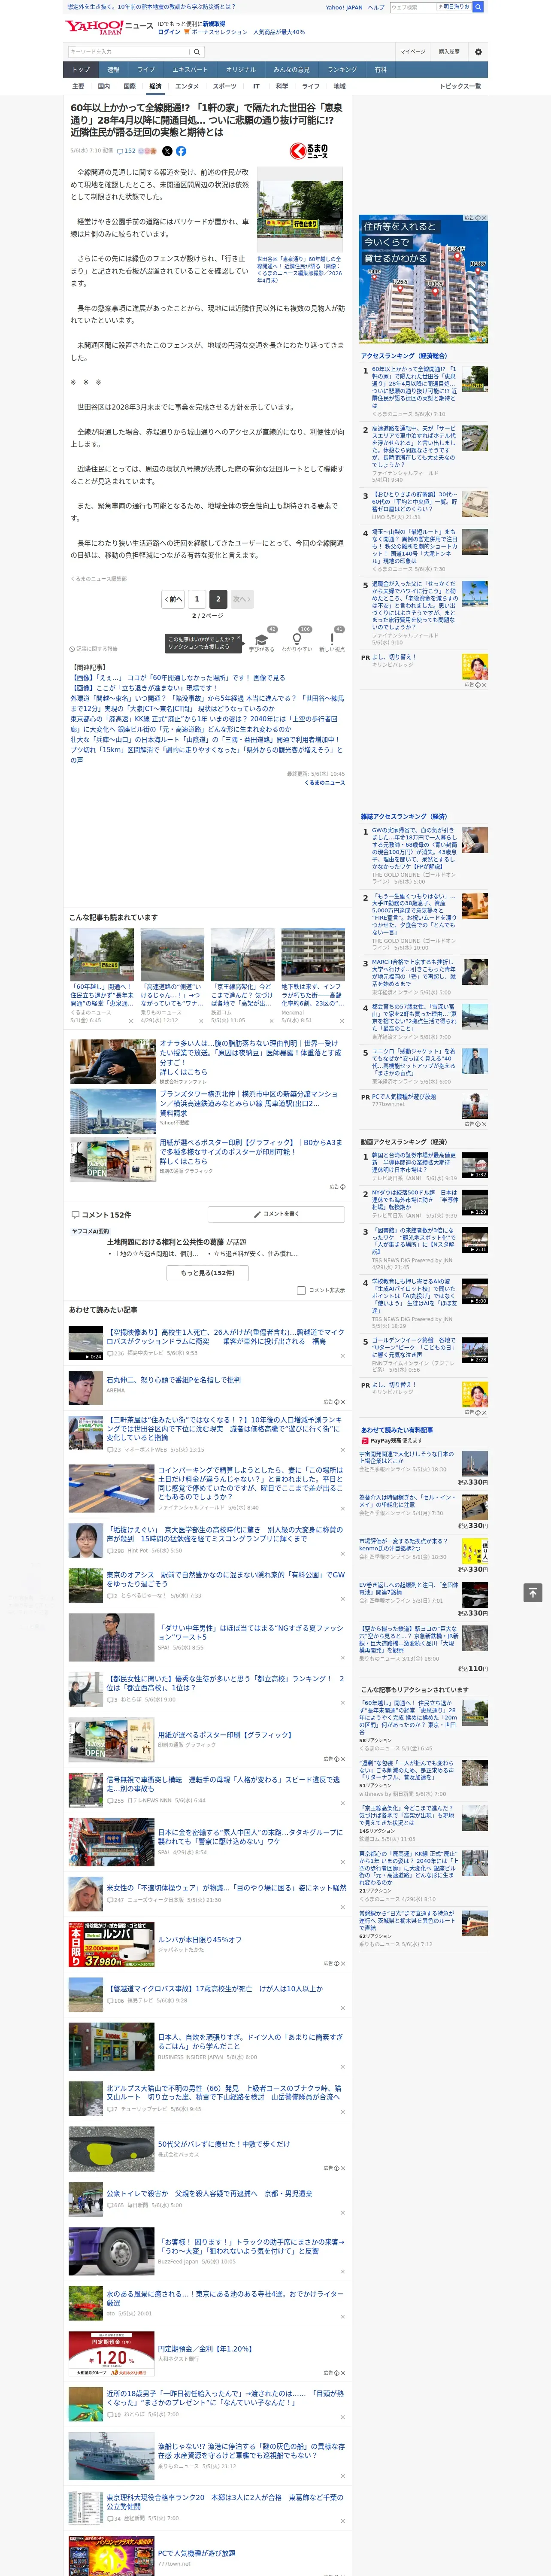Open the スポーツ category
Image resolution: width=551 pixels, height=2576 pixels.
225,86
